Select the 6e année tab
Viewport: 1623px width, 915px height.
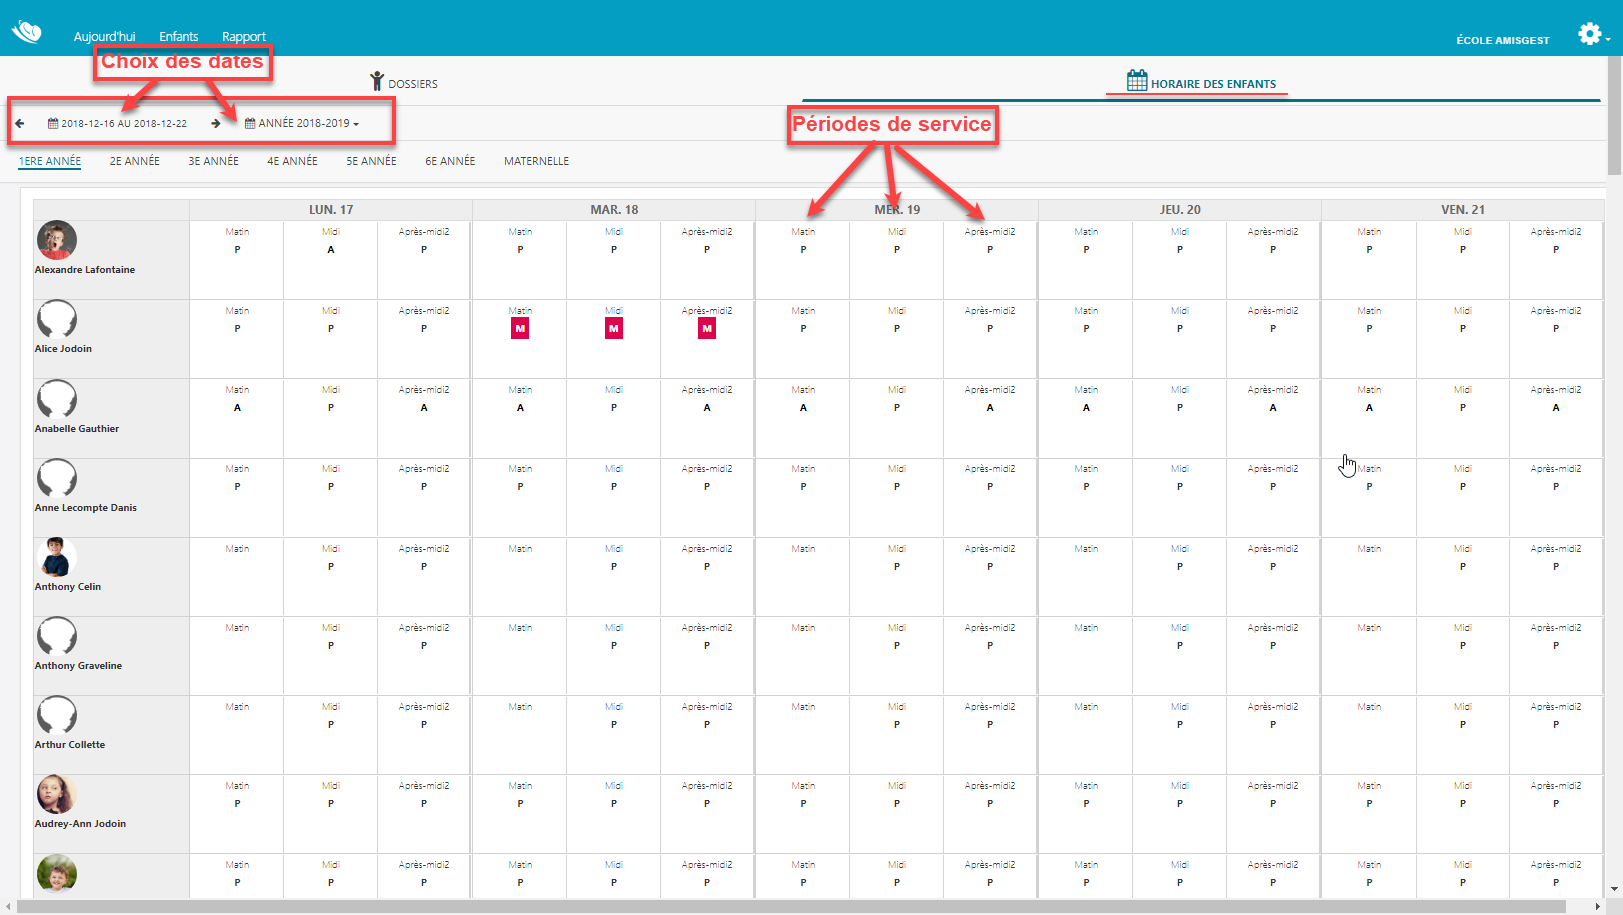point(450,161)
